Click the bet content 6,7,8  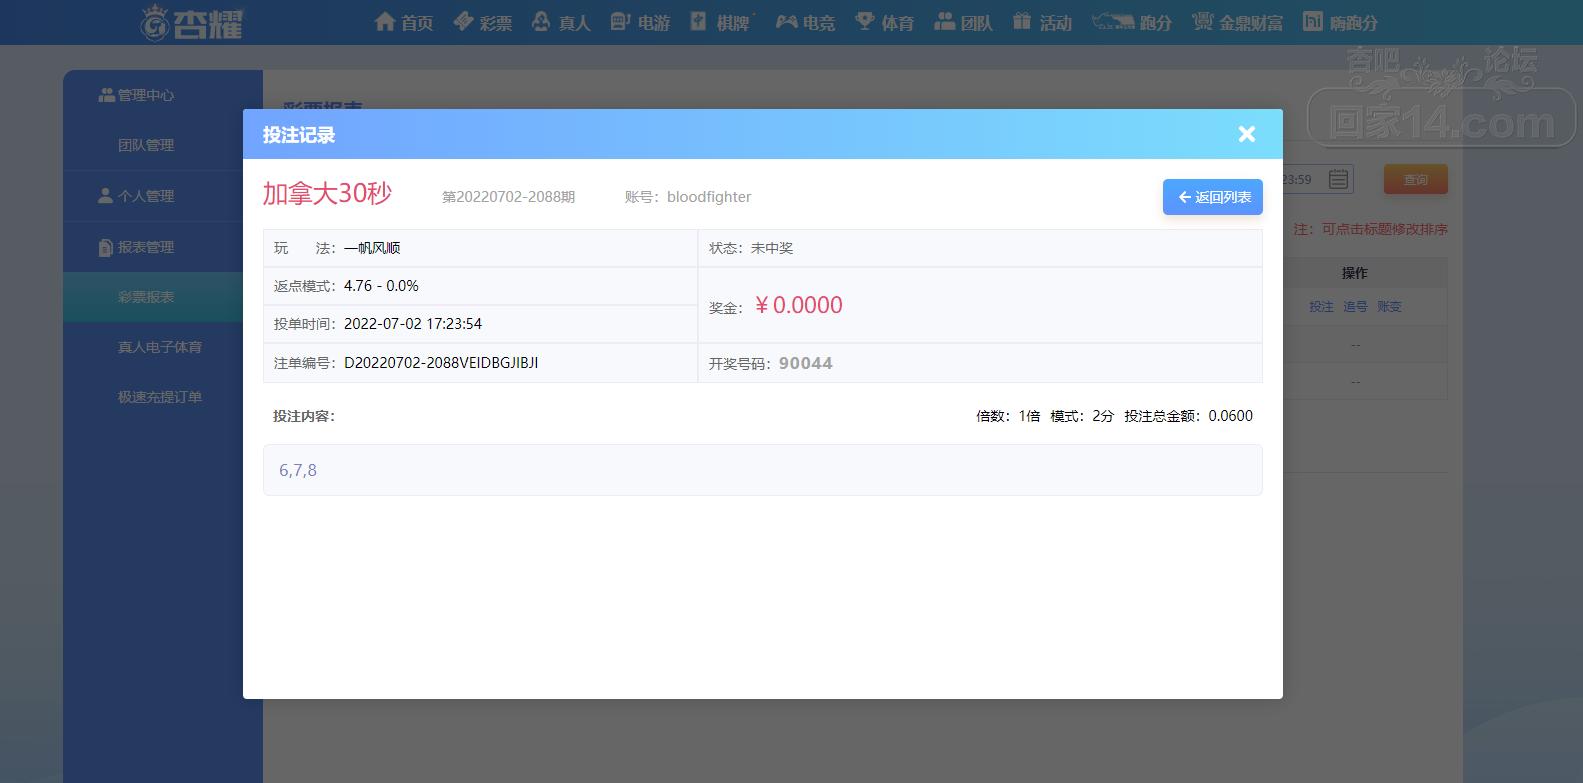(298, 470)
